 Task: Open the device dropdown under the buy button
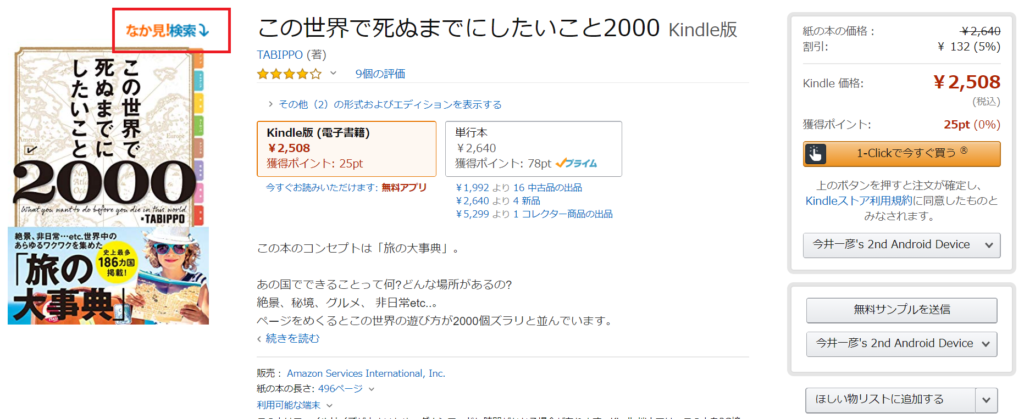901,245
